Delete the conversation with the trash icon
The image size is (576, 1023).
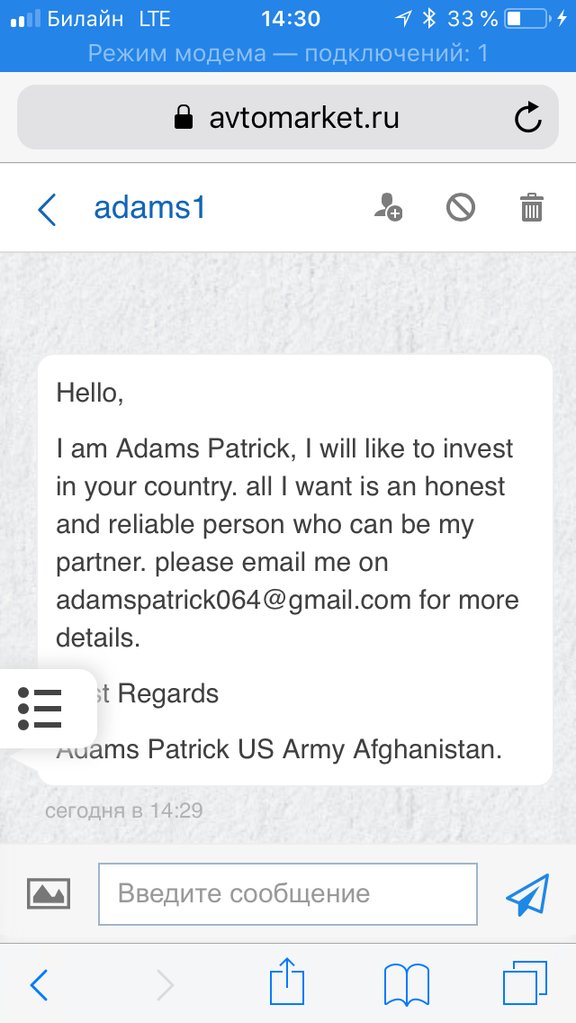(x=532, y=207)
